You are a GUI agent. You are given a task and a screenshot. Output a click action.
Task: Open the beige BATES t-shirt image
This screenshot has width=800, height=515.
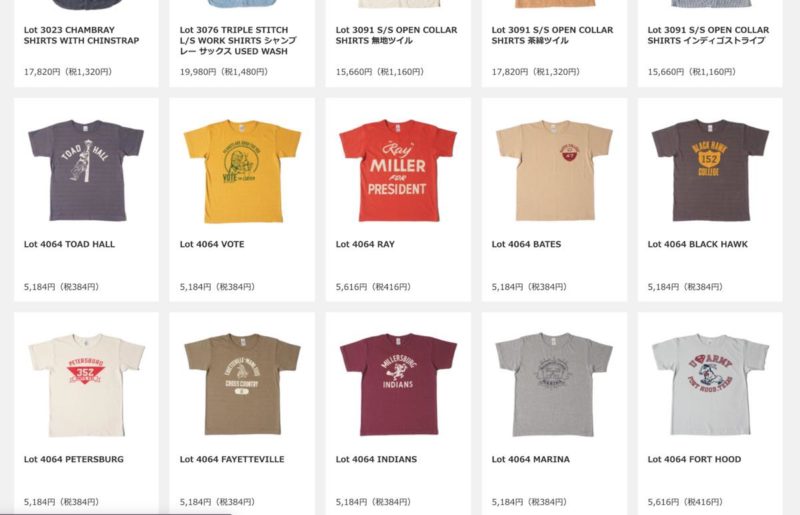click(554, 170)
